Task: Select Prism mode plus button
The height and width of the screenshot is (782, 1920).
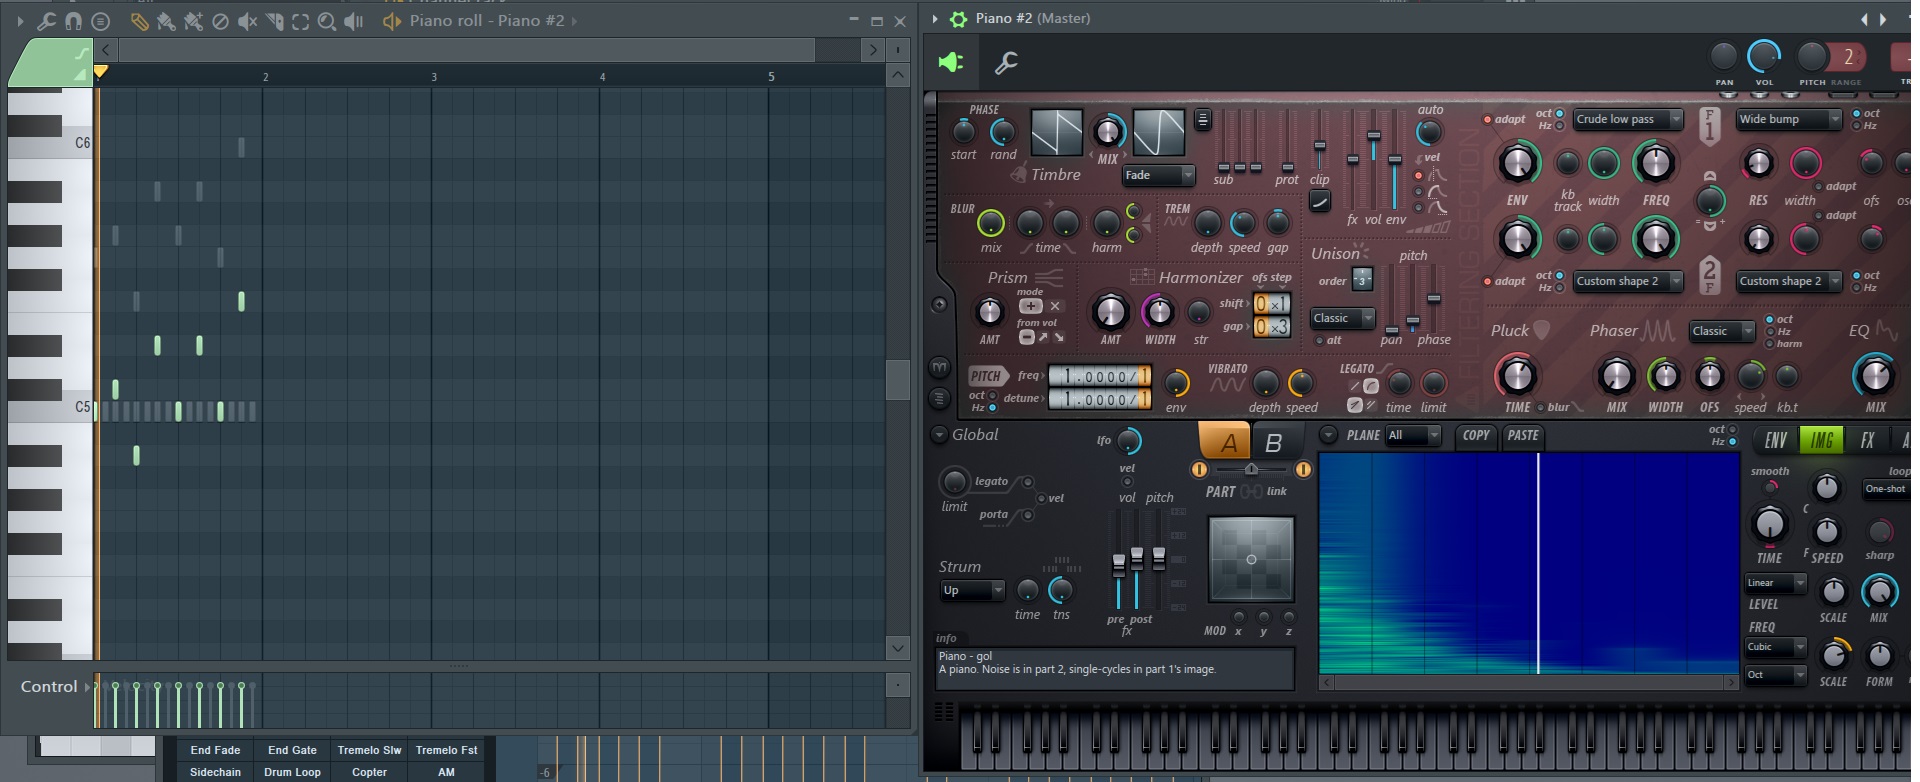Action: point(1030,306)
